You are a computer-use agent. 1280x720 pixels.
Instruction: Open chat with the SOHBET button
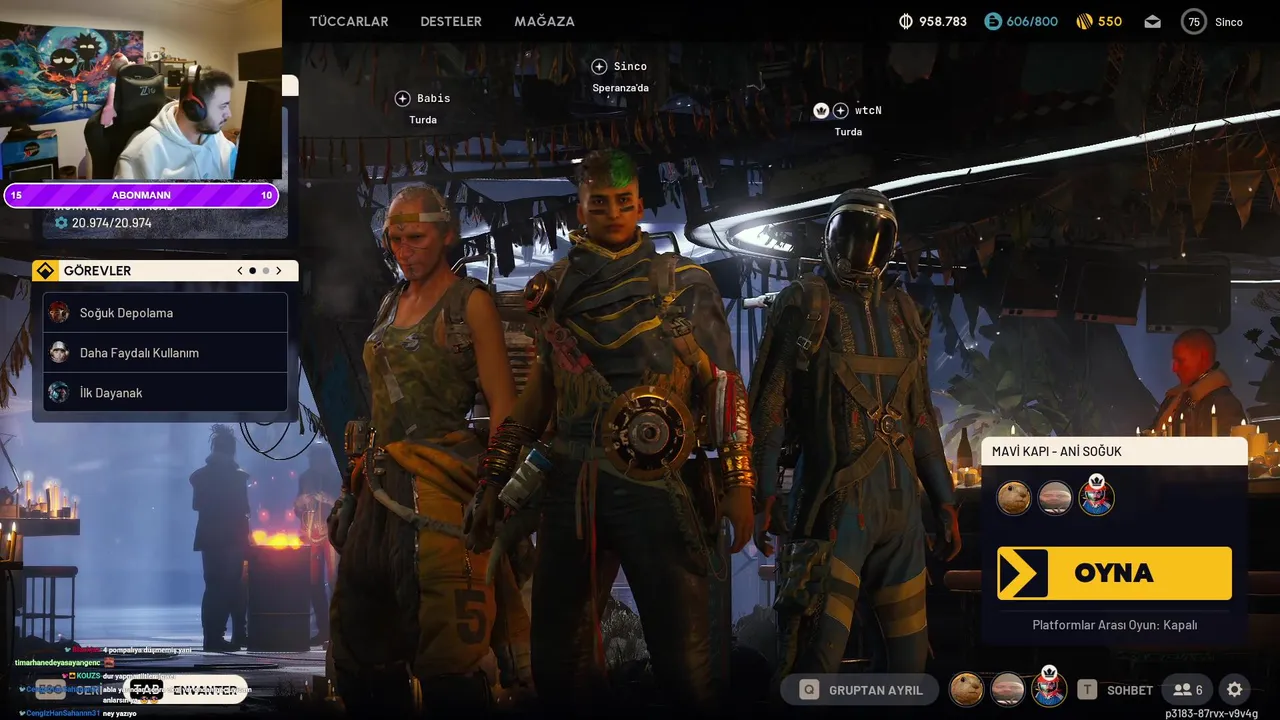click(1130, 690)
